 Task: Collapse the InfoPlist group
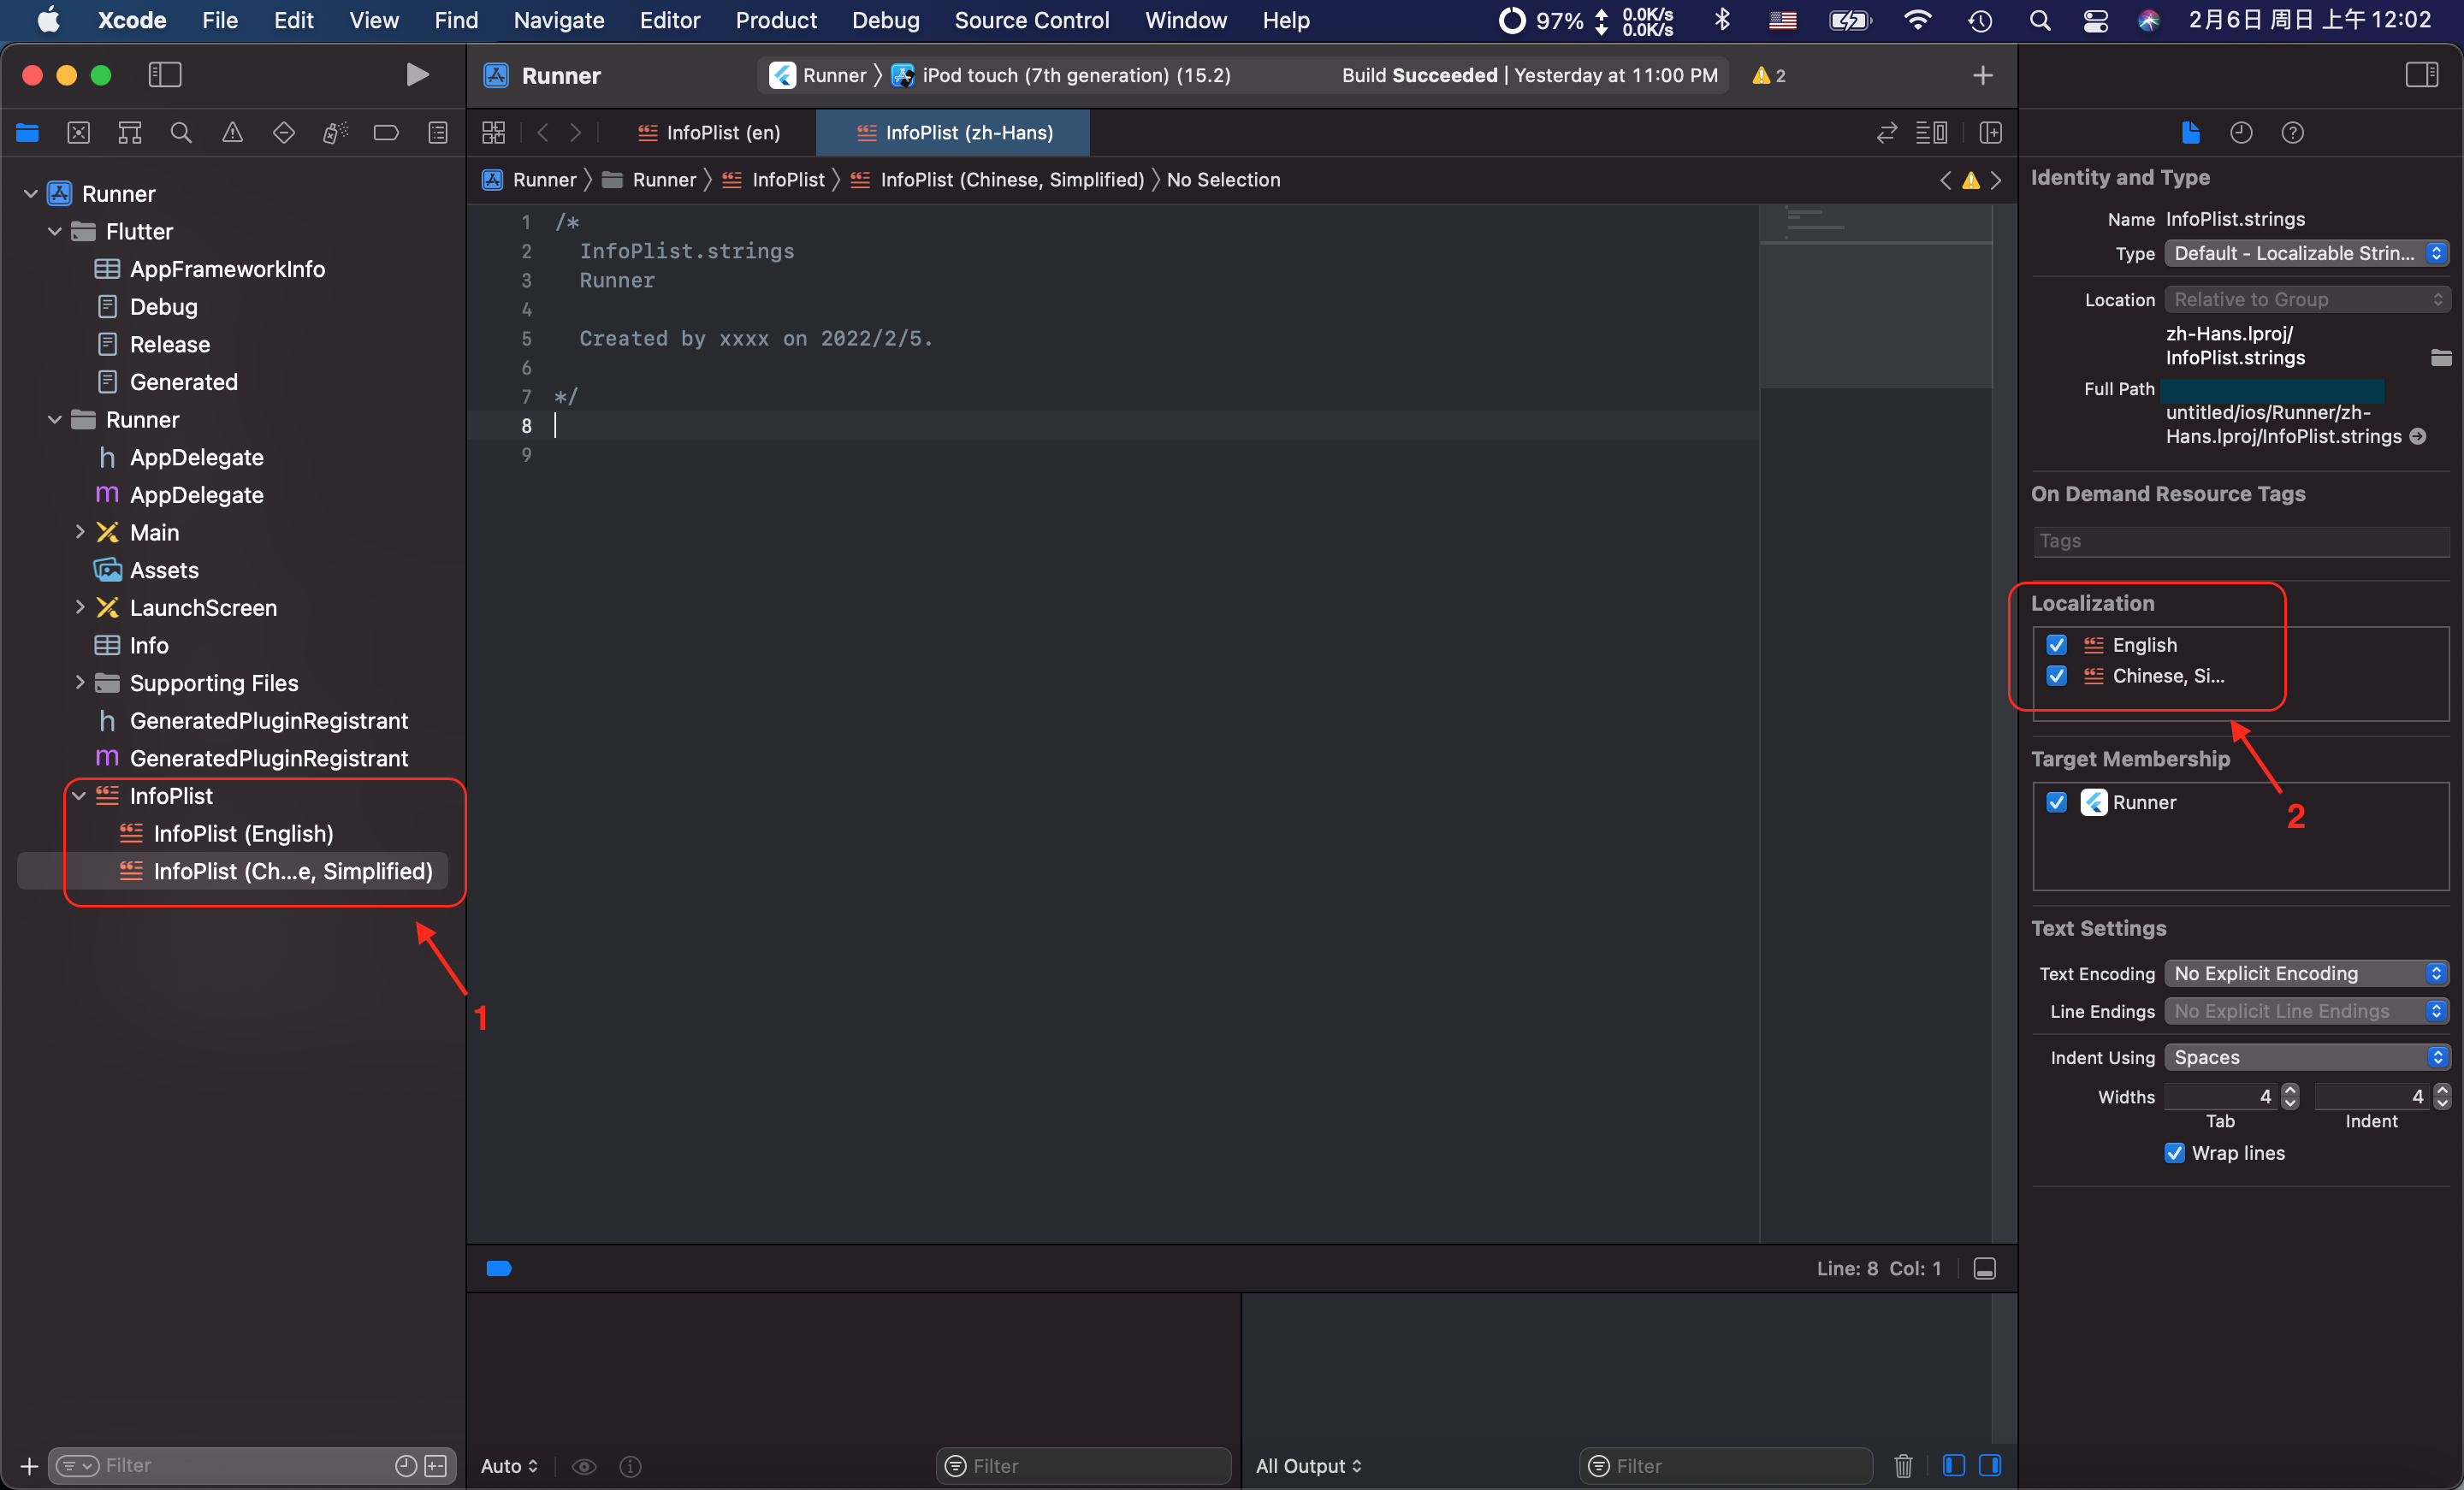coord(79,795)
